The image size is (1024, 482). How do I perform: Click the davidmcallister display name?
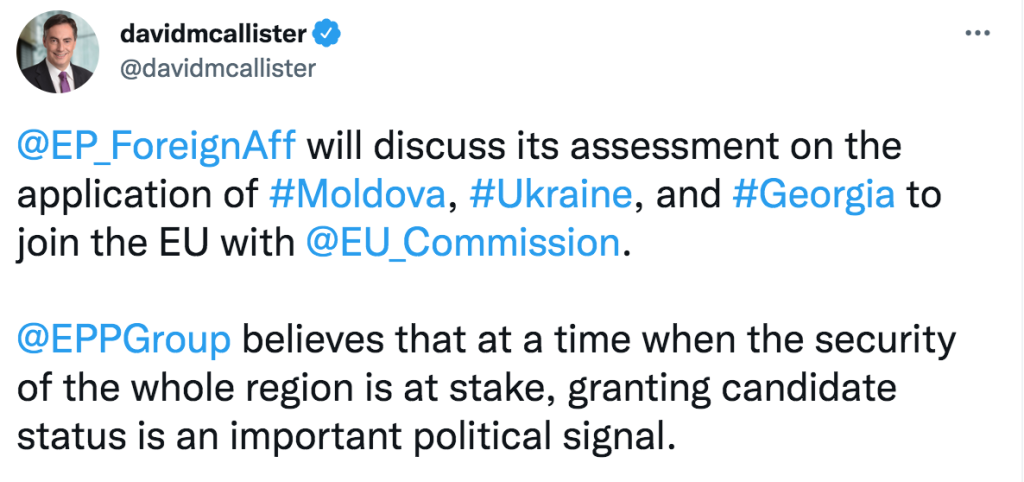(x=214, y=34)
